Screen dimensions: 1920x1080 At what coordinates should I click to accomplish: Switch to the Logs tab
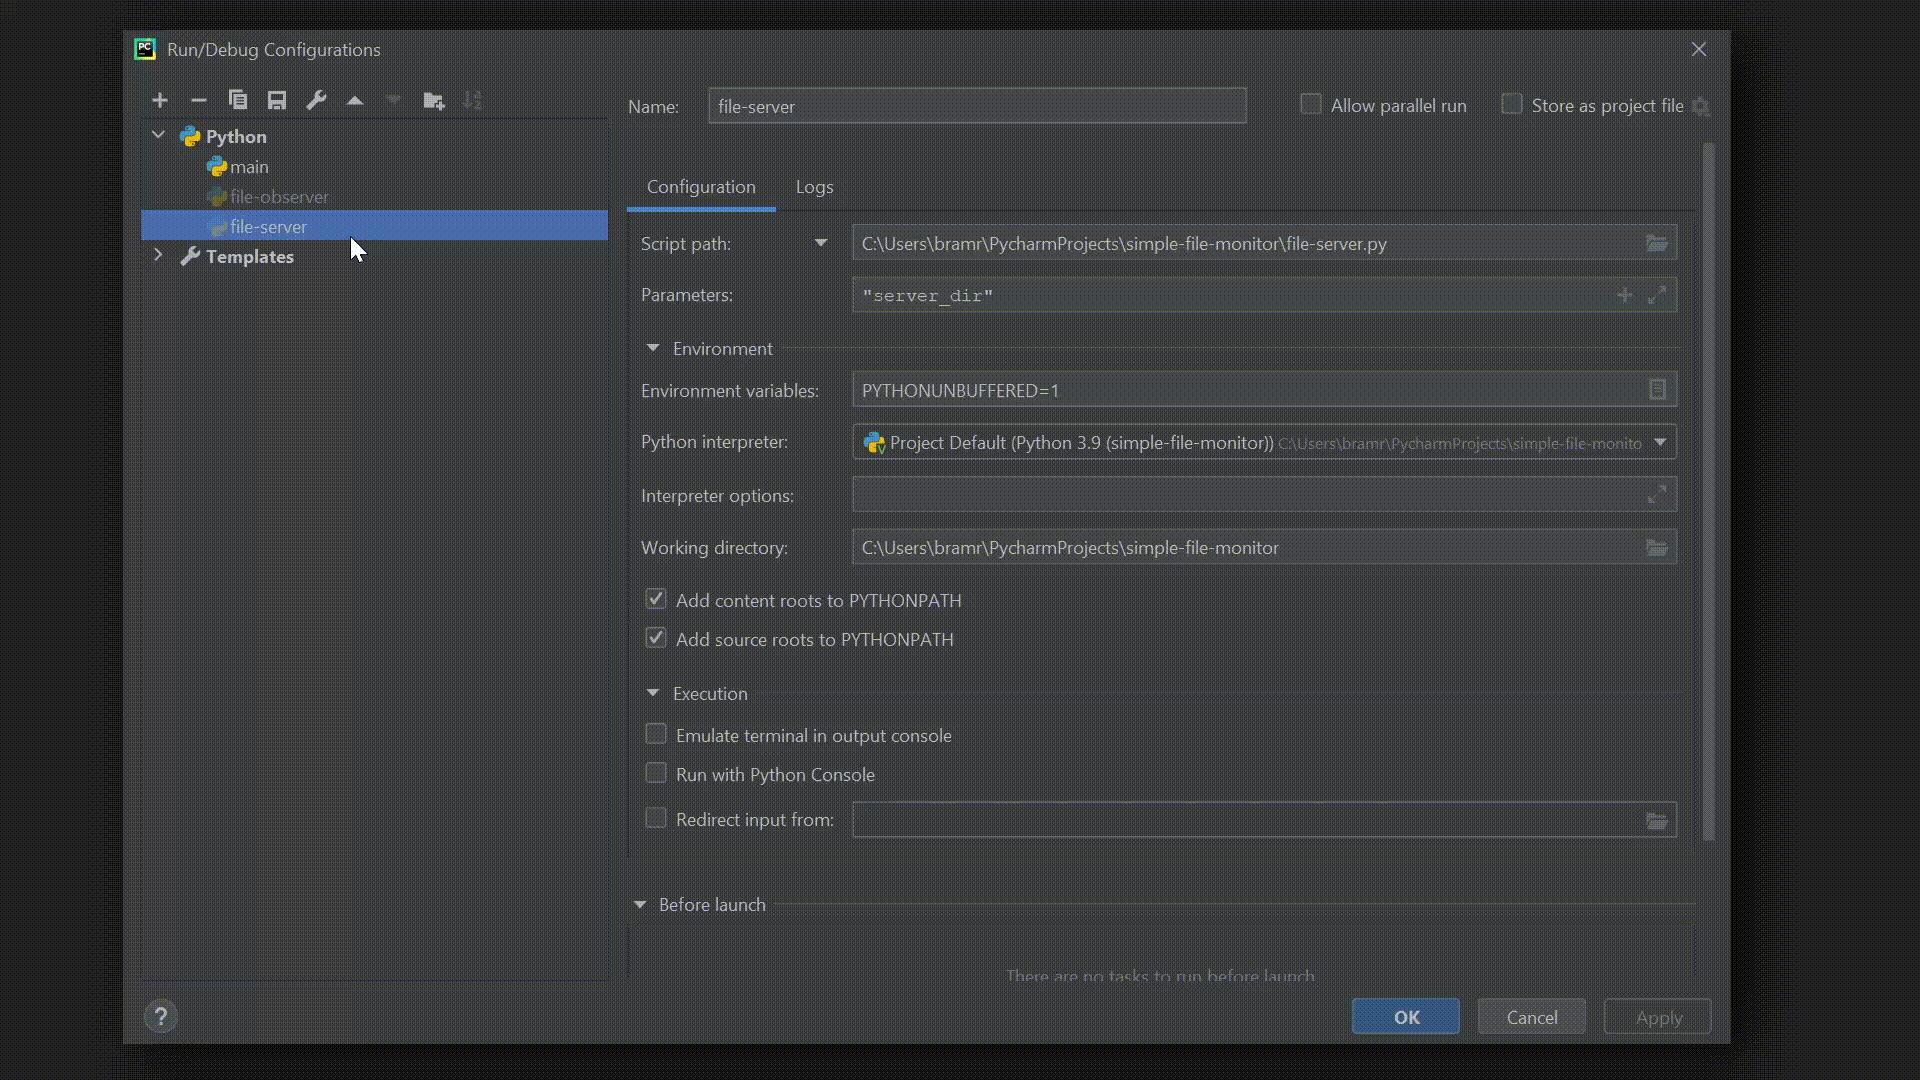(814, 187)
